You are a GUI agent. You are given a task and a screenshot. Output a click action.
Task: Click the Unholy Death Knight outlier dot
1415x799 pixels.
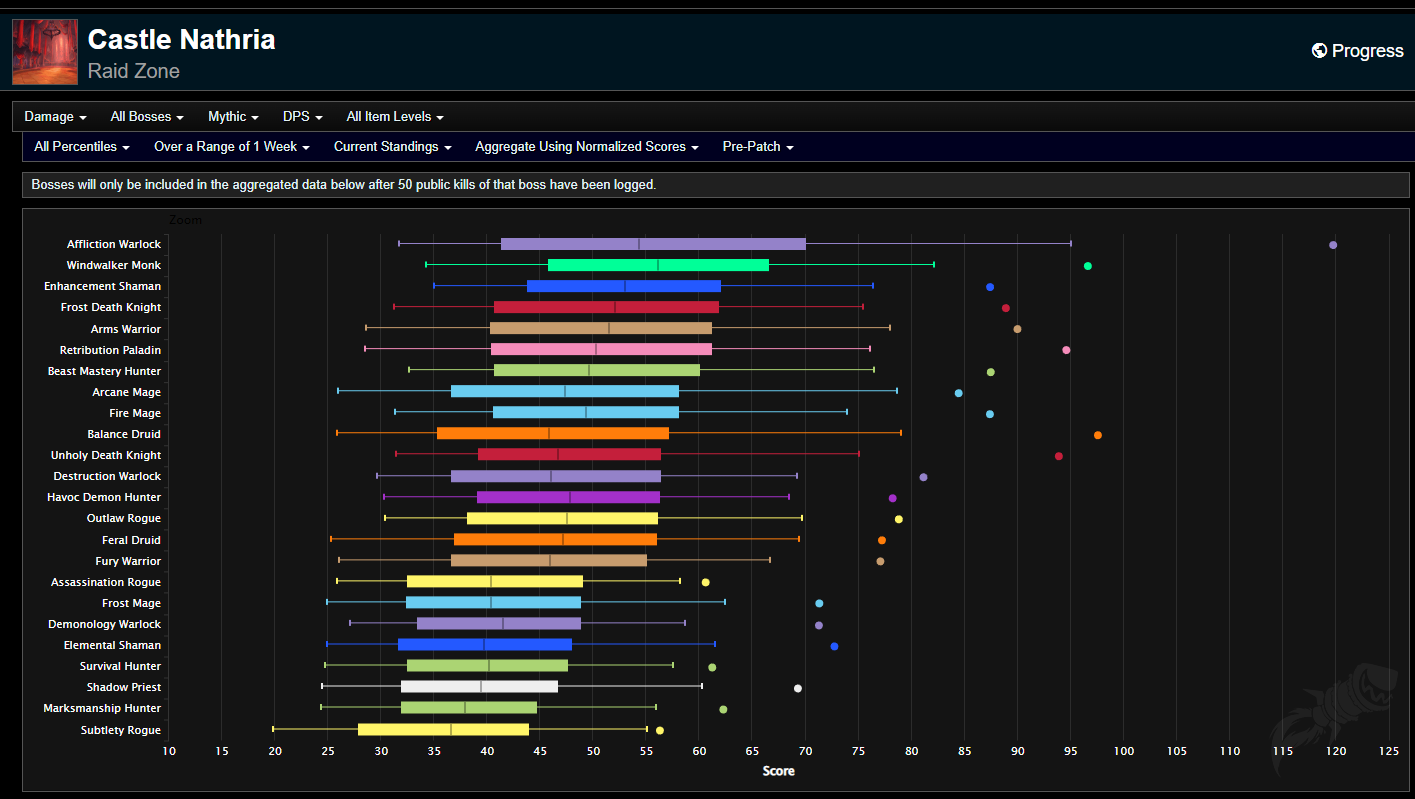(1059, 456)
